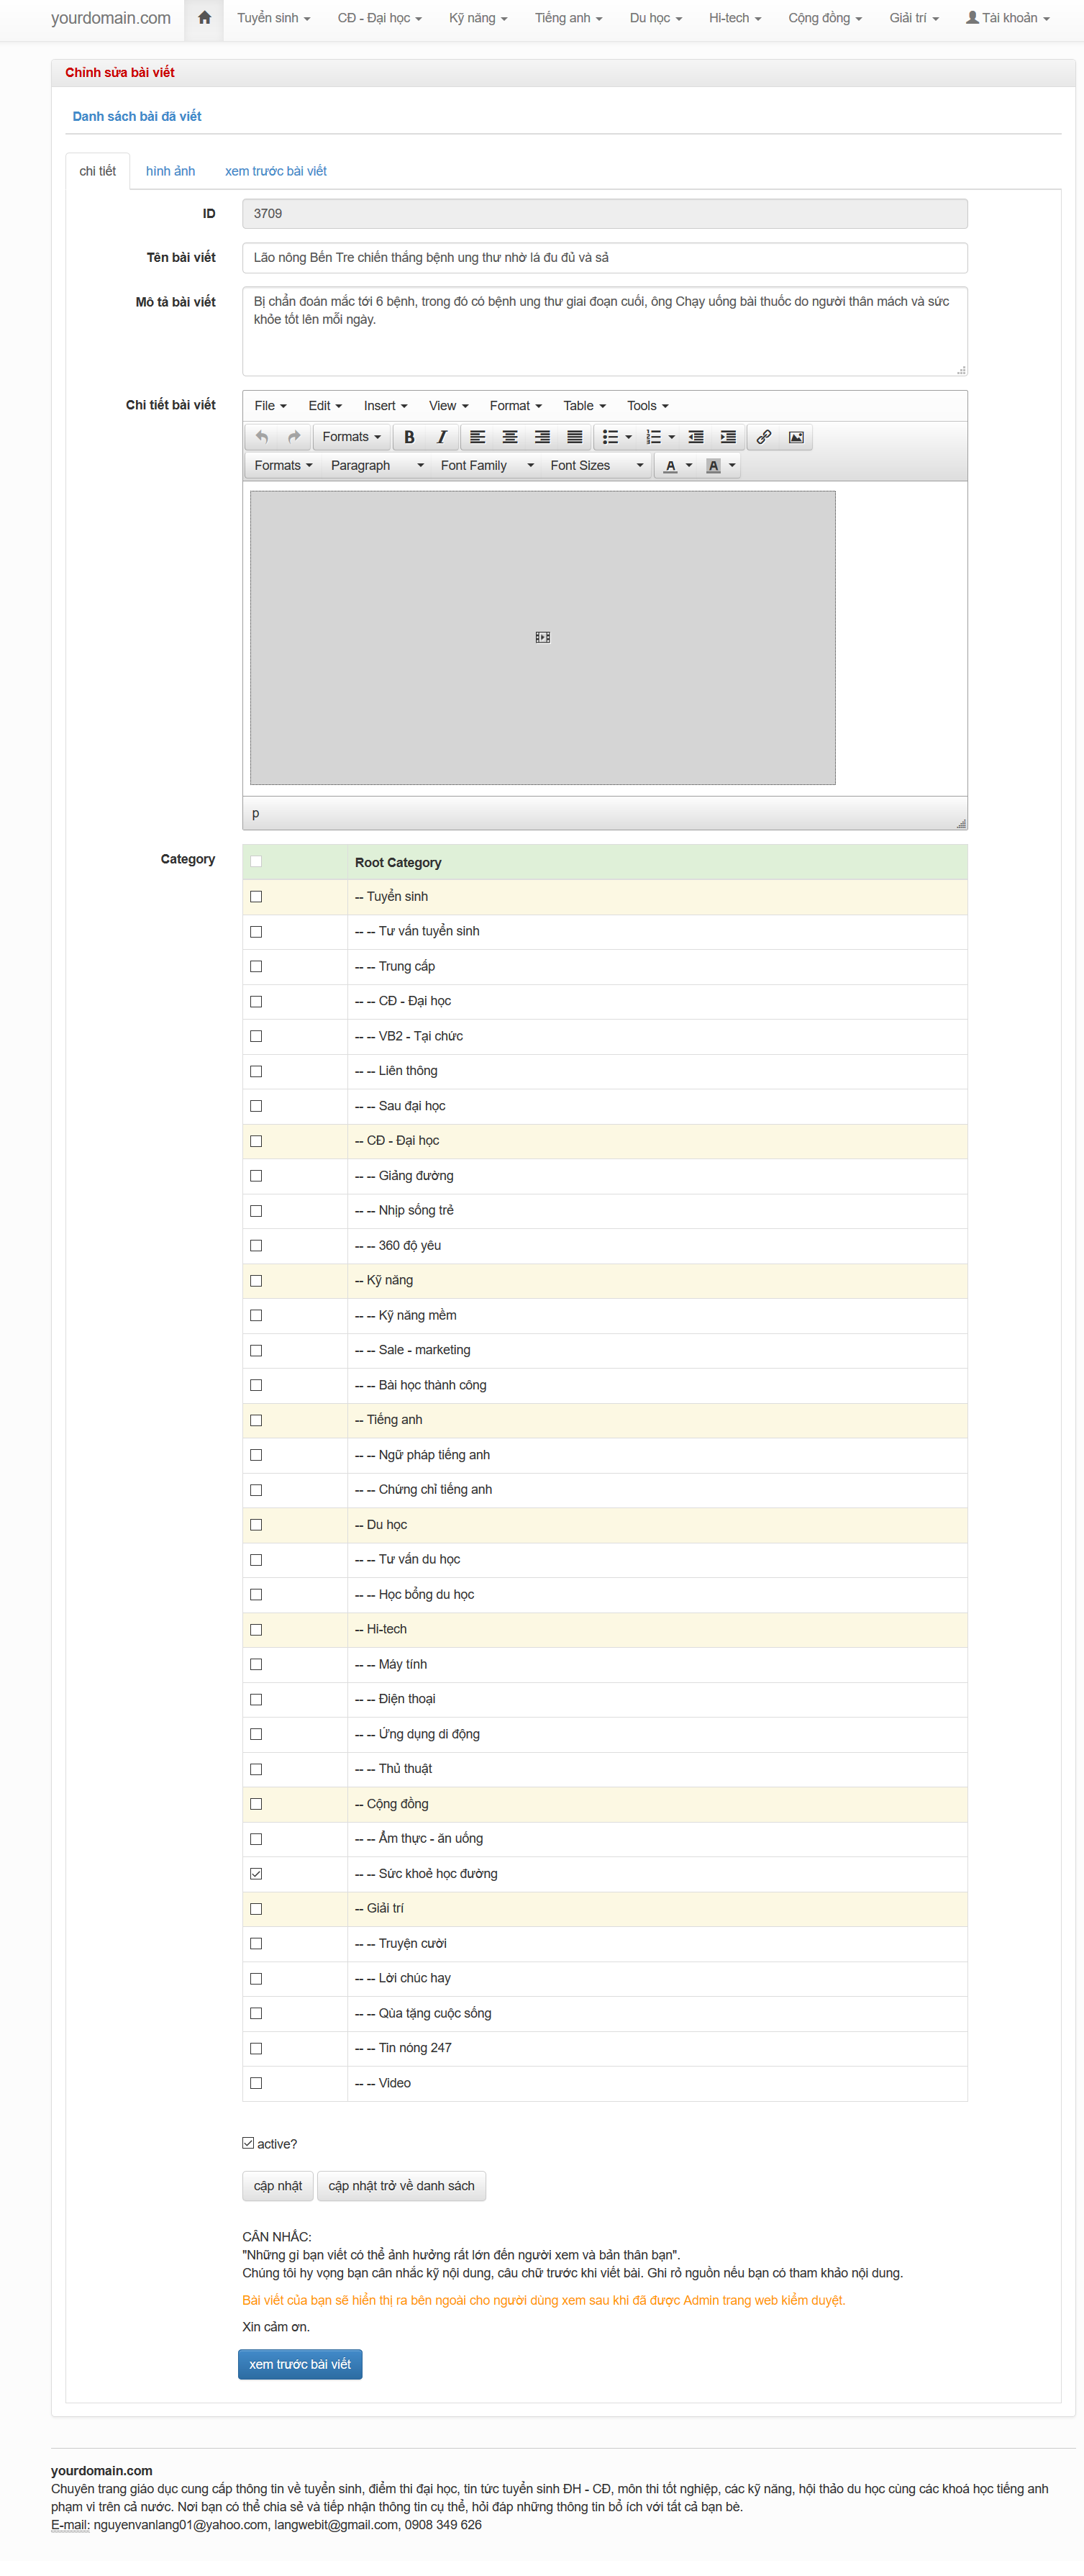Open editor Edit menu
This screenshot has height=2576, width=1084.
click(325, 406)
